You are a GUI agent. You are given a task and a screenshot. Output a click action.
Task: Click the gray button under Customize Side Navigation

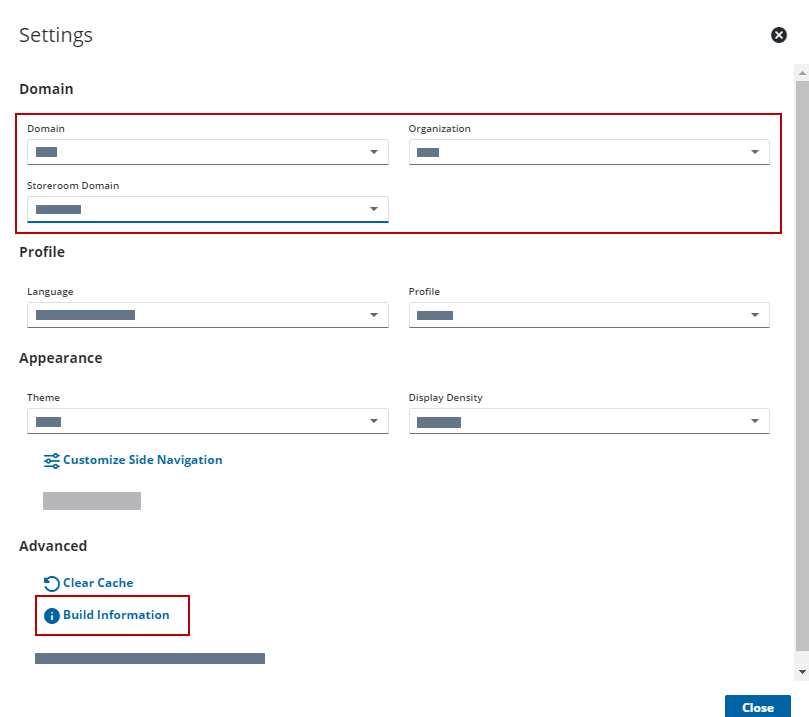[x=92, y=501]
